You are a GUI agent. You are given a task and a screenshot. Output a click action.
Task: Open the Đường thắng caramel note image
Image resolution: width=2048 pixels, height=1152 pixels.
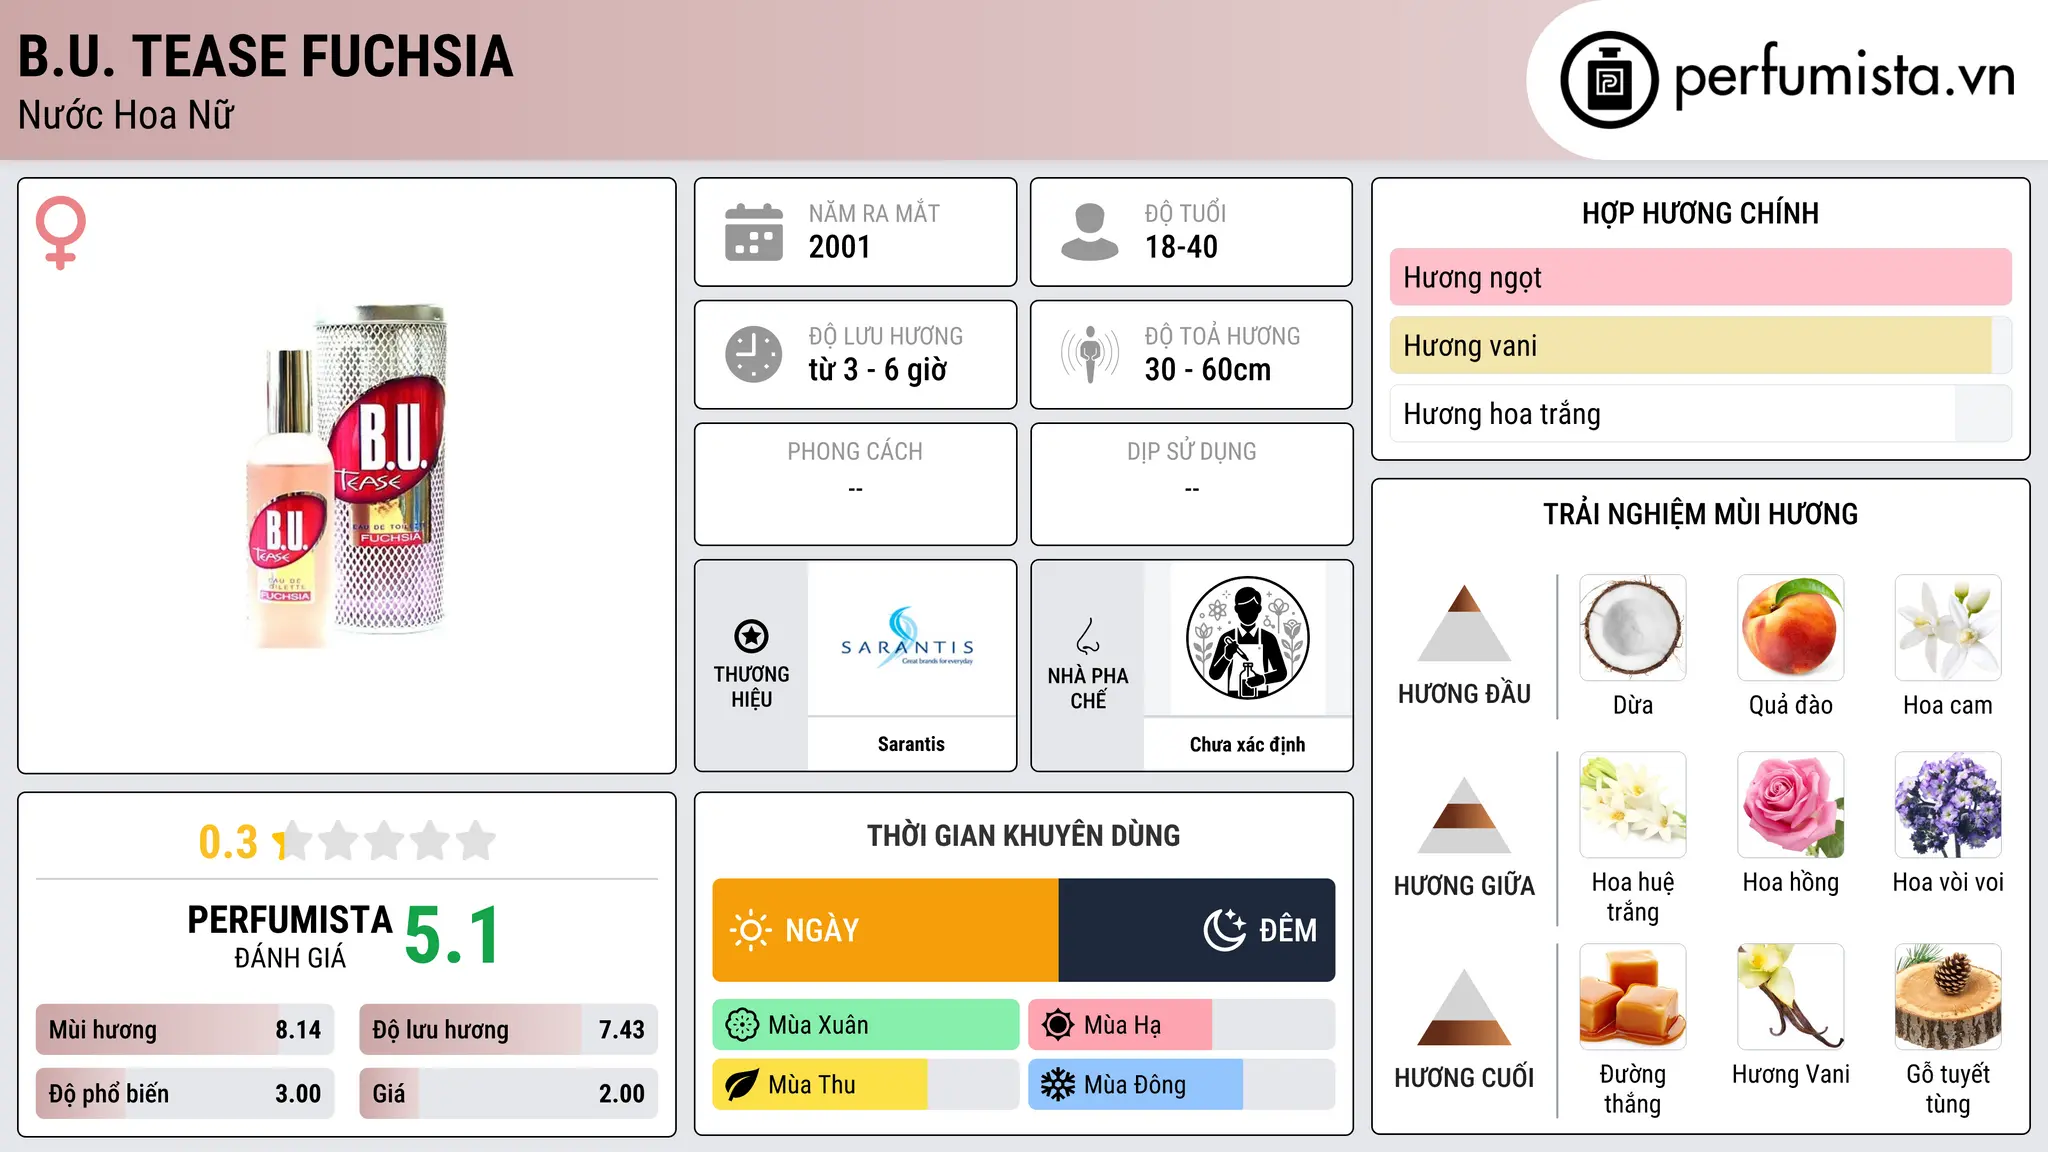click(1632, 997)
